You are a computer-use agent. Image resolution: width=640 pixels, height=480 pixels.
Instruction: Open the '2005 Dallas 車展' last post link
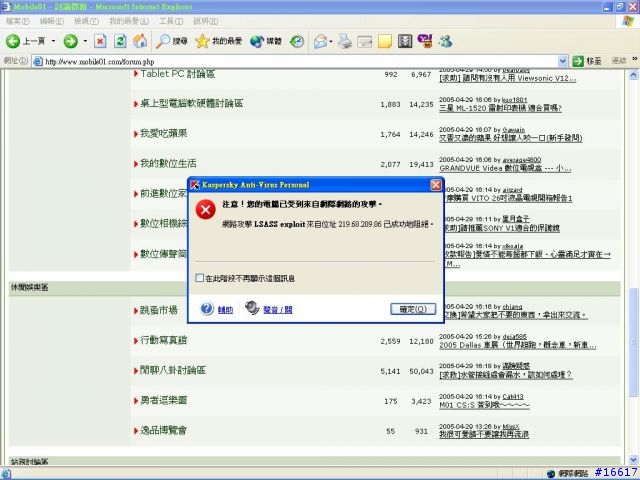coord(518,345)
